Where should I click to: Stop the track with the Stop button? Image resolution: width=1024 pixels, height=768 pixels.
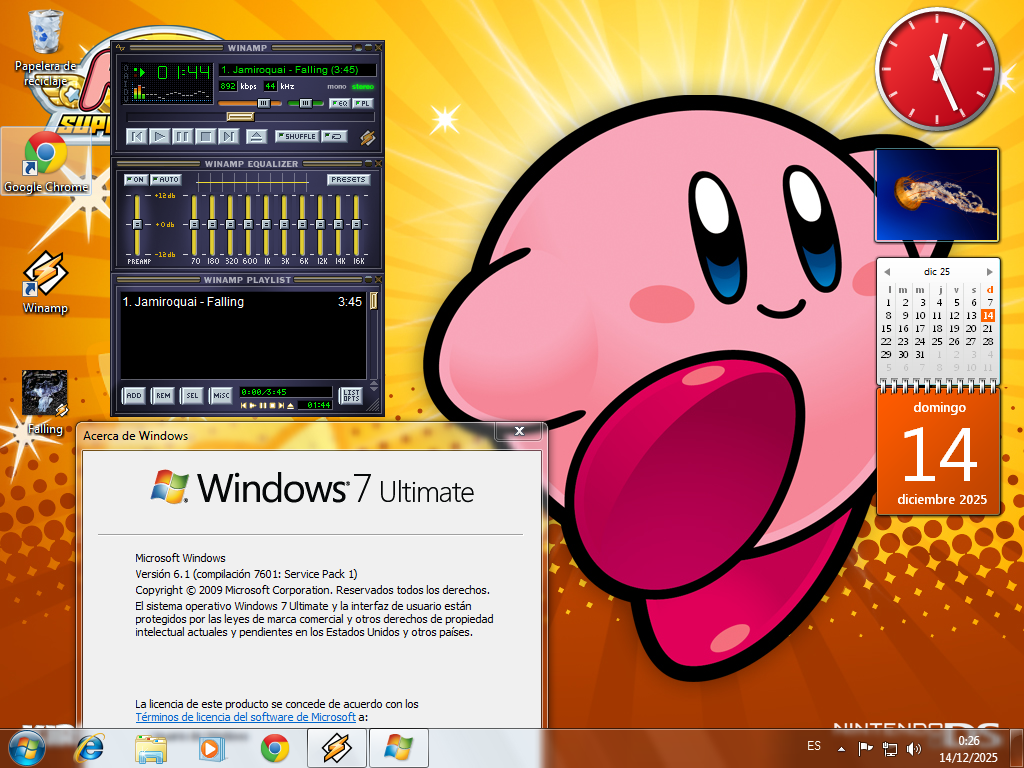point(205,136)
